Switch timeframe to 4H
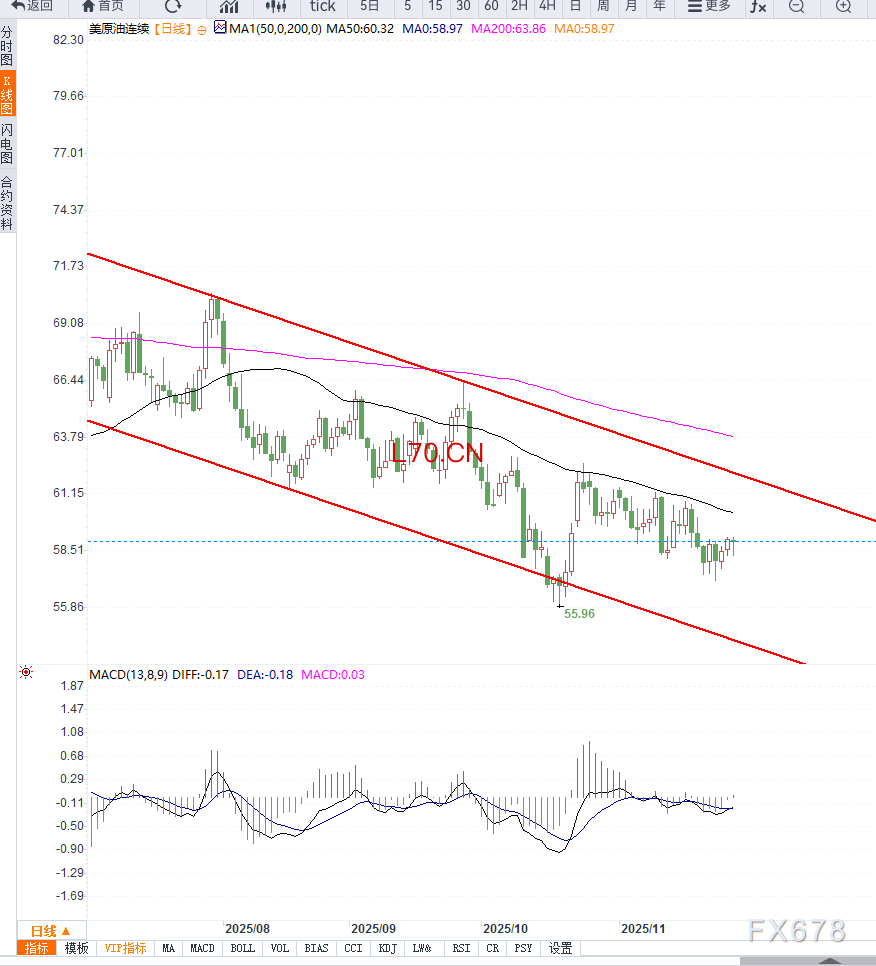 pyautogui.click(x=547, y=6)
